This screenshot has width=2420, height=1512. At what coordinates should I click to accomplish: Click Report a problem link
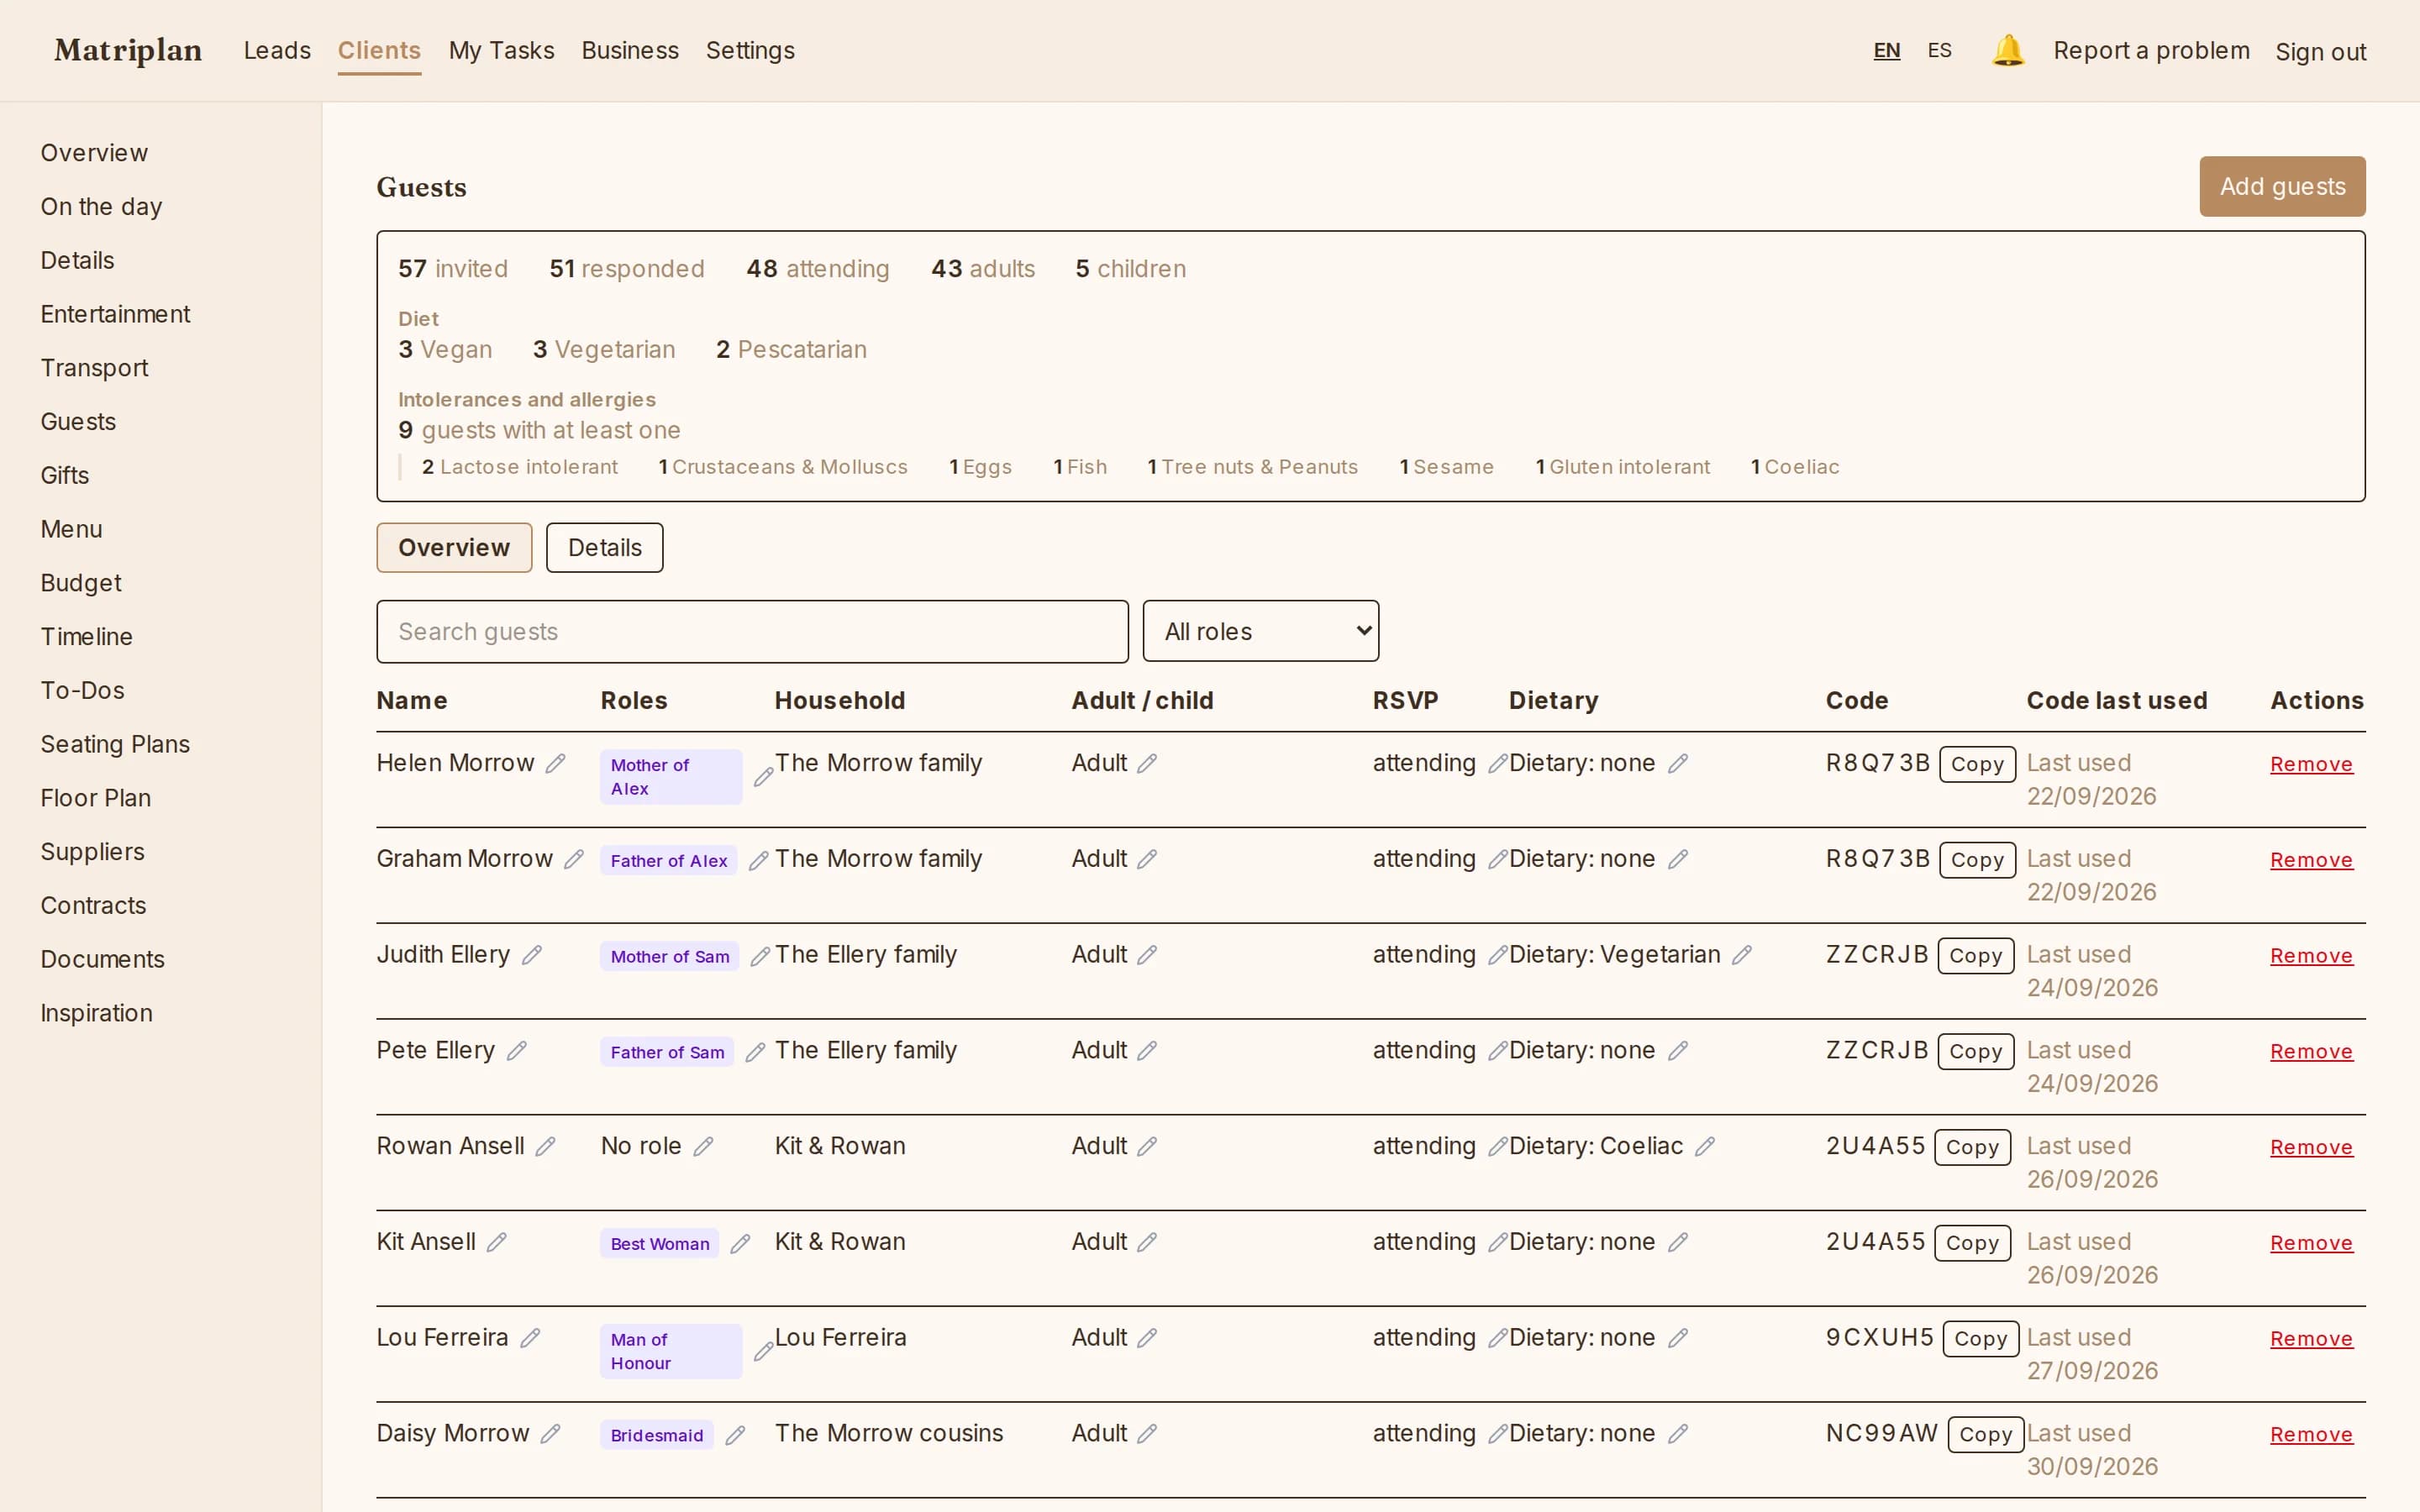coord(2151,50)
